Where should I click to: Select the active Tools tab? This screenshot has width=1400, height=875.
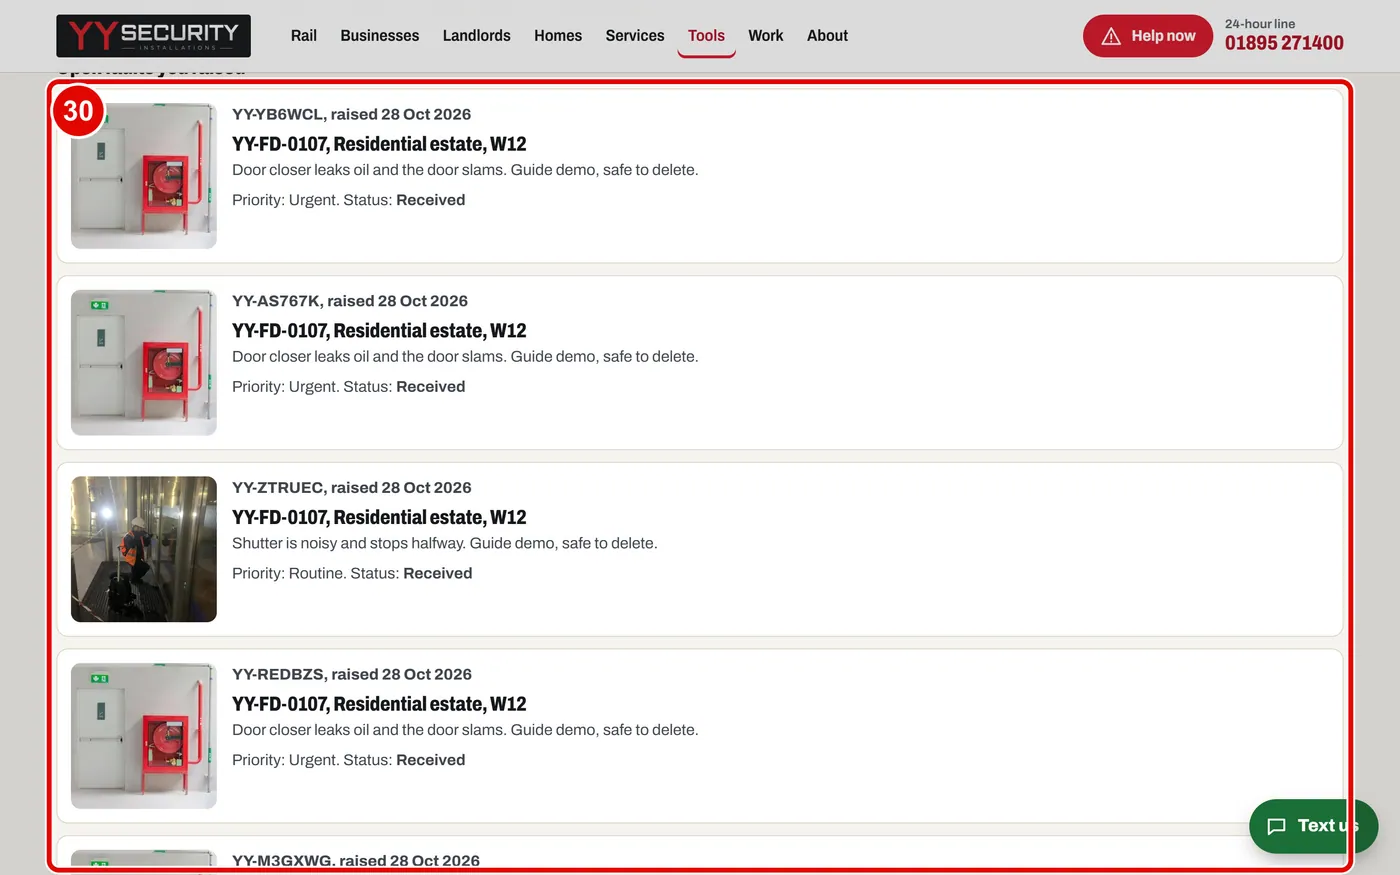(706, 36)
